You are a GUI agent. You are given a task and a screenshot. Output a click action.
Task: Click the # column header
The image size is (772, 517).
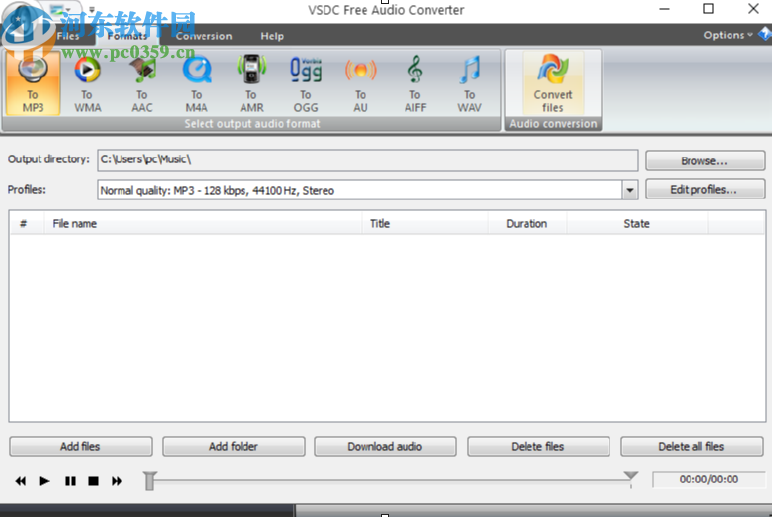click(27, 224)
